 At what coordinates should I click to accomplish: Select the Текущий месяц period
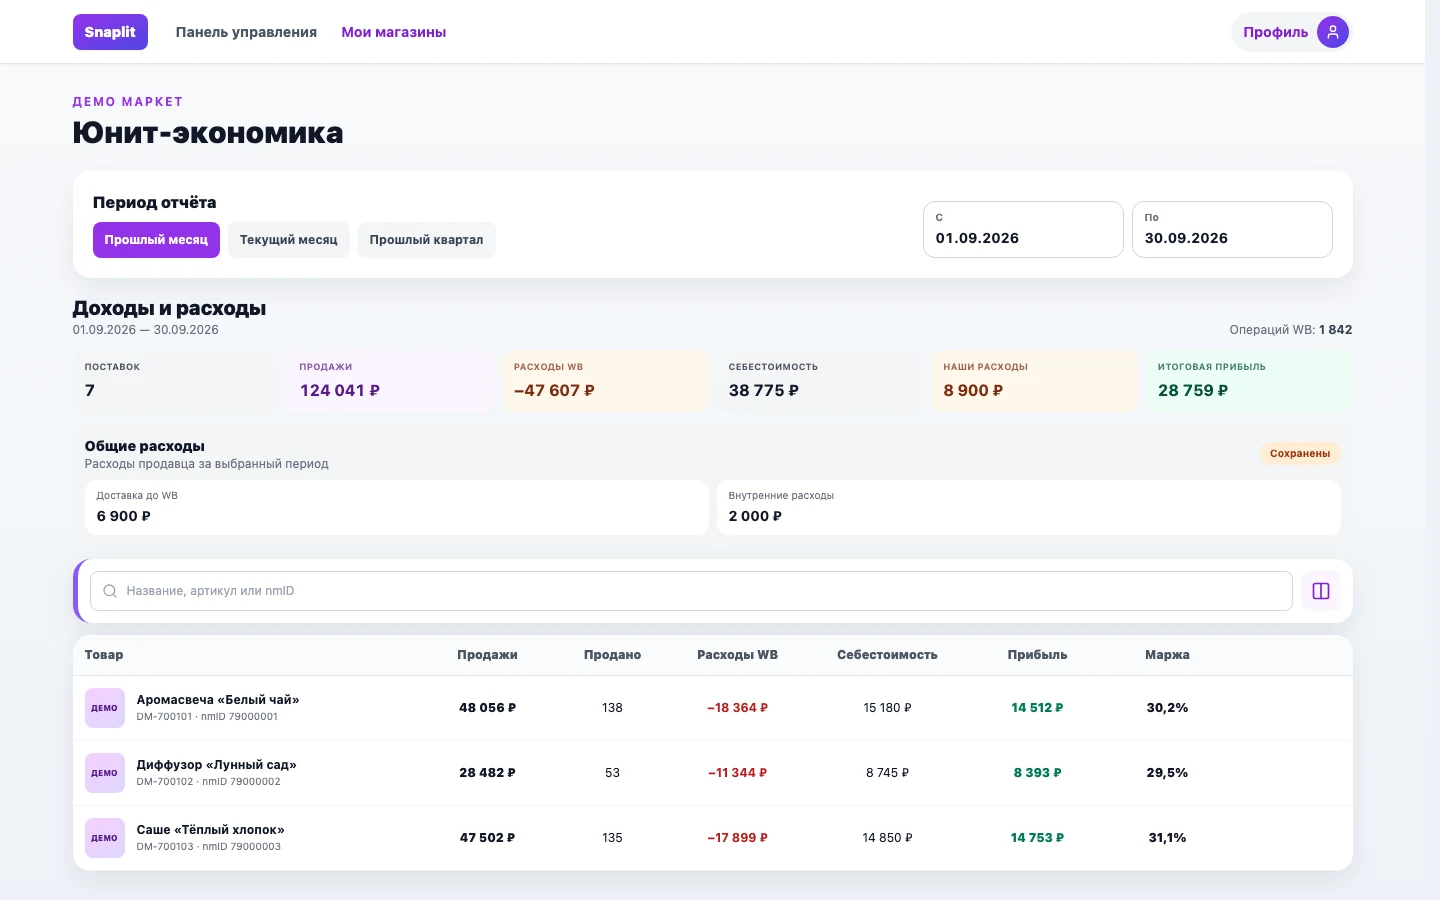point(288,240)
